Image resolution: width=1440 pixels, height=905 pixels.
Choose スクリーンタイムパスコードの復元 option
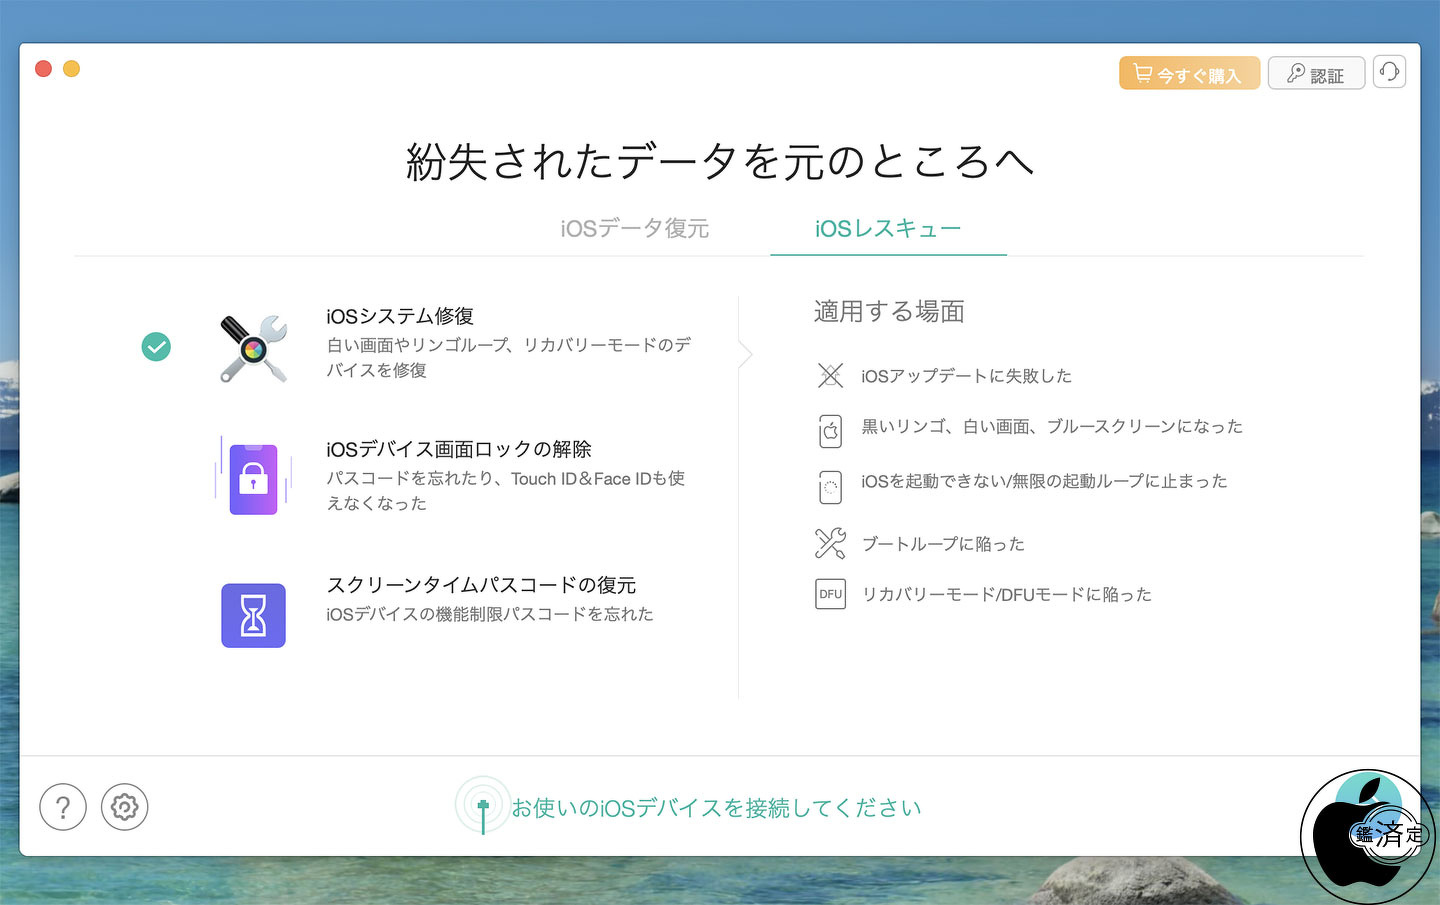coord(481,585)
